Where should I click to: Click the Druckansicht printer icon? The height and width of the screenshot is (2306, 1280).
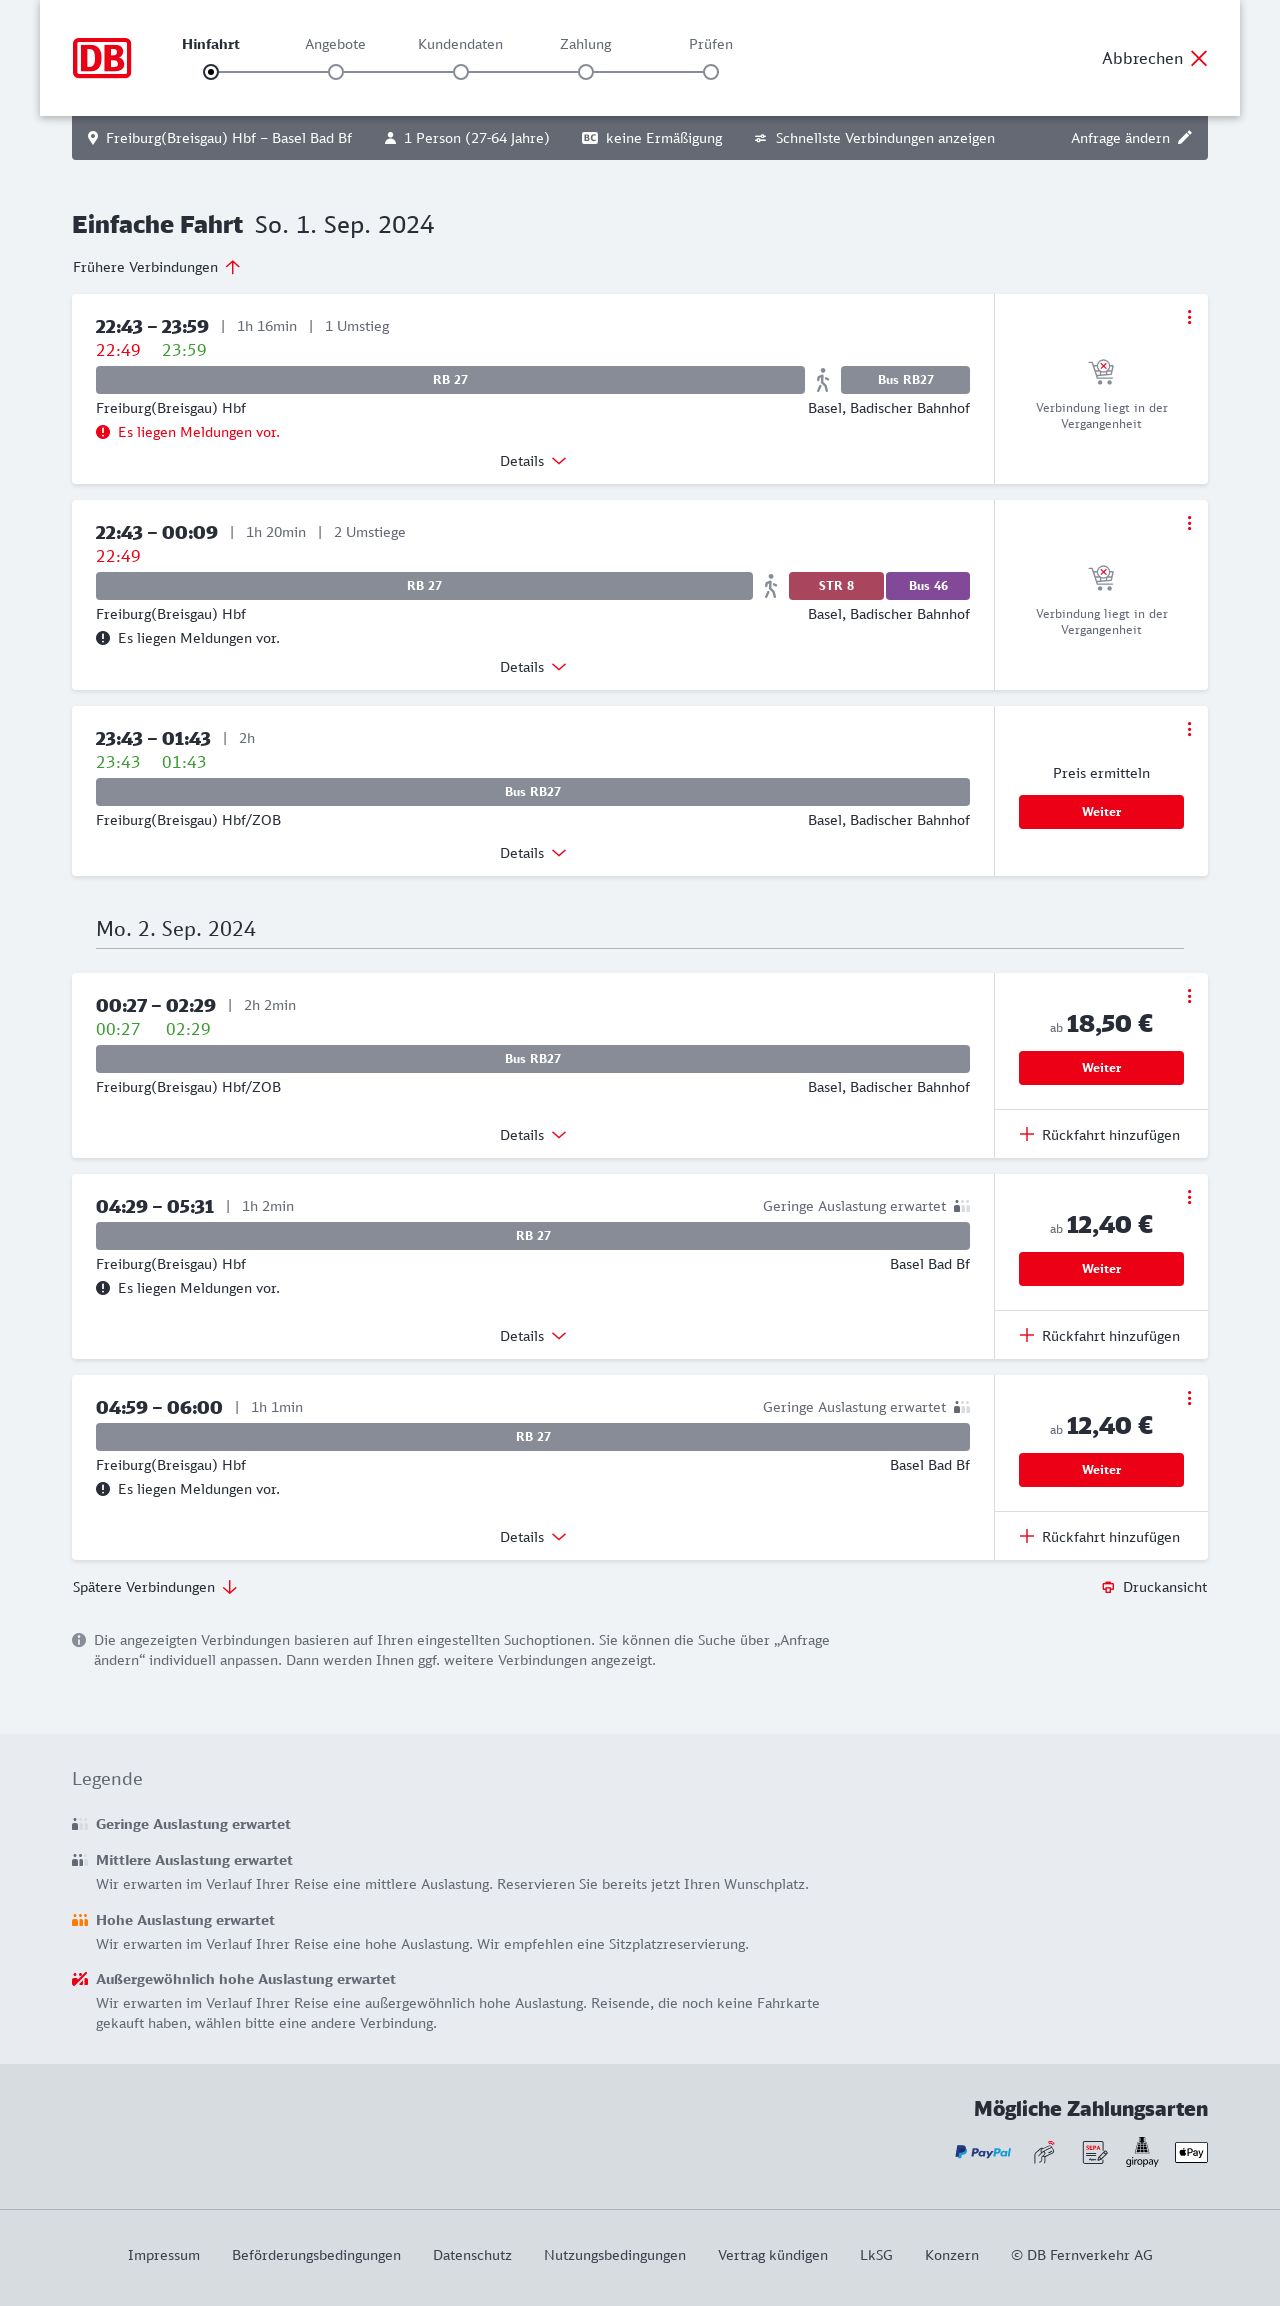[x=1108, y=1587]
